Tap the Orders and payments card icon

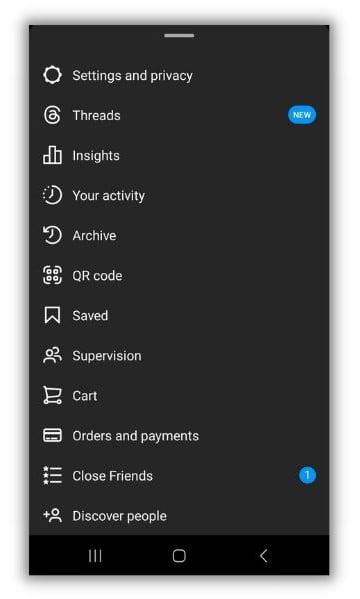(x=52, y=435)
